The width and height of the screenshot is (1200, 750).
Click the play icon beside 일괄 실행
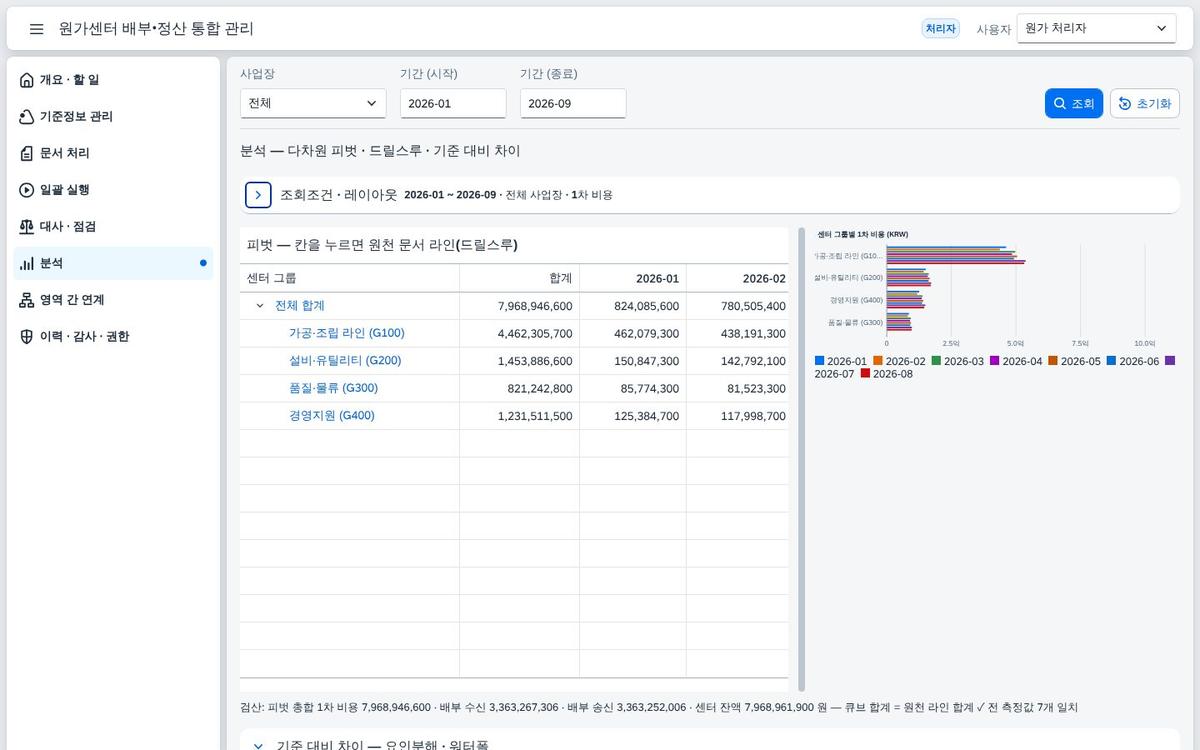coord(27,190)
